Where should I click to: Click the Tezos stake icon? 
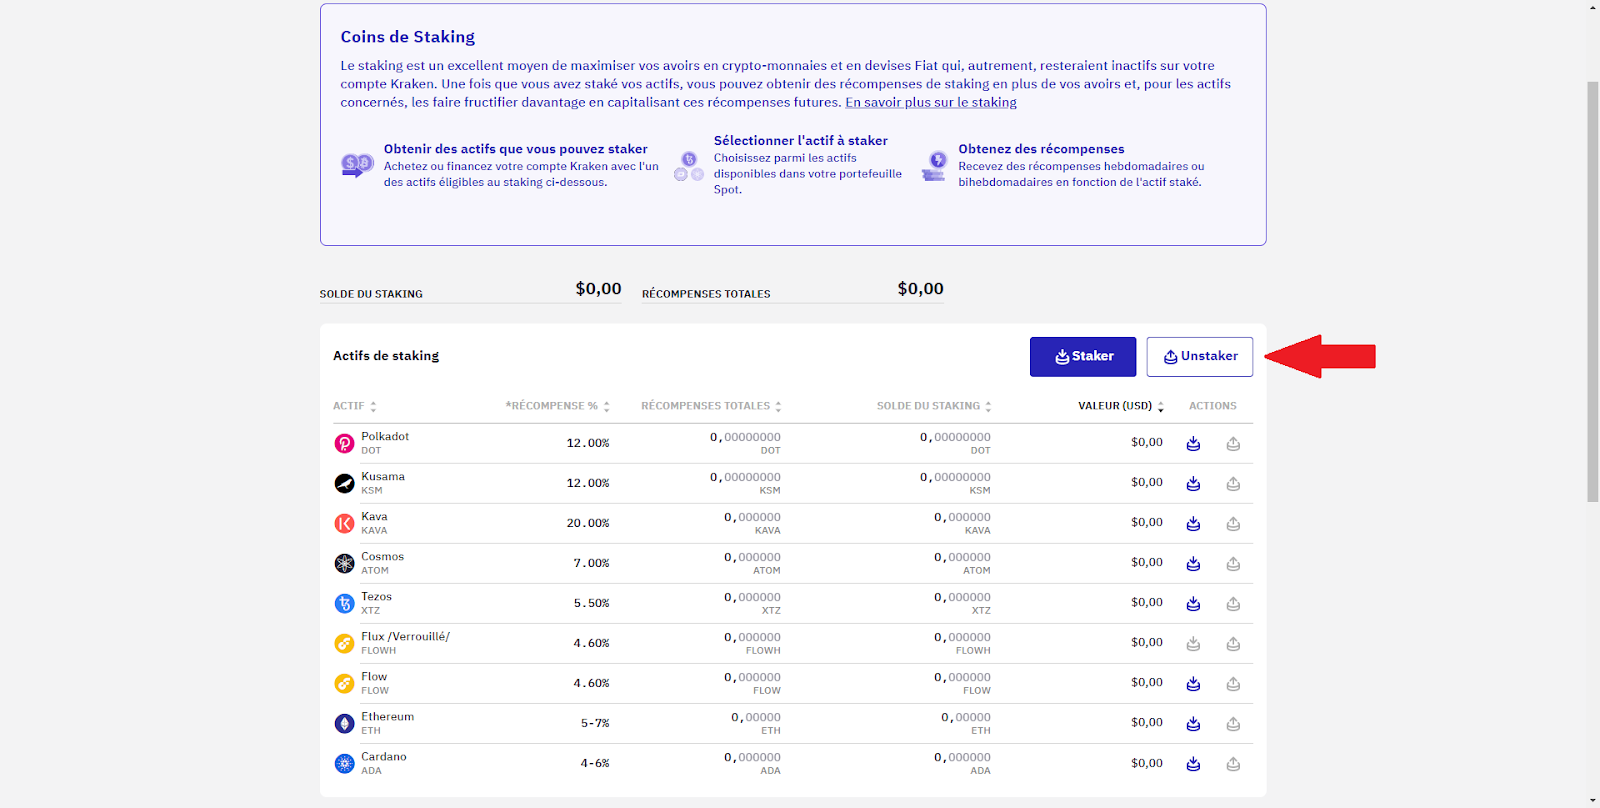tap(1193, 603)
